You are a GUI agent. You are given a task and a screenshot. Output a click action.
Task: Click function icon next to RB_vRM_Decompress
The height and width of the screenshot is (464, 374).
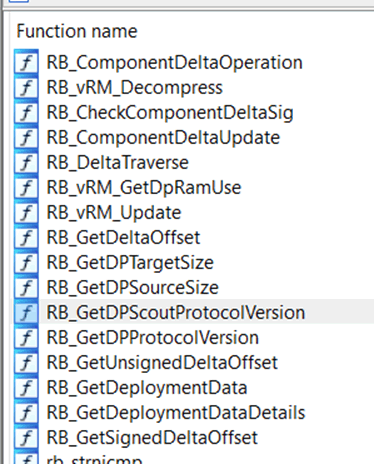pos(26,87)
